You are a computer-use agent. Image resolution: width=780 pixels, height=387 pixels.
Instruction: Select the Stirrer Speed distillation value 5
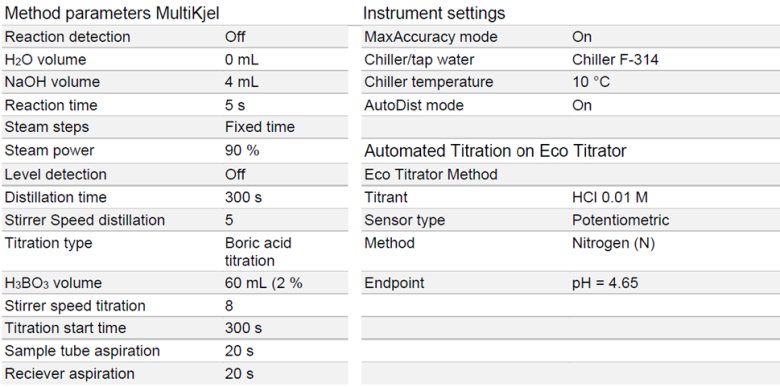pyautogui.click(x=229, y=220)
